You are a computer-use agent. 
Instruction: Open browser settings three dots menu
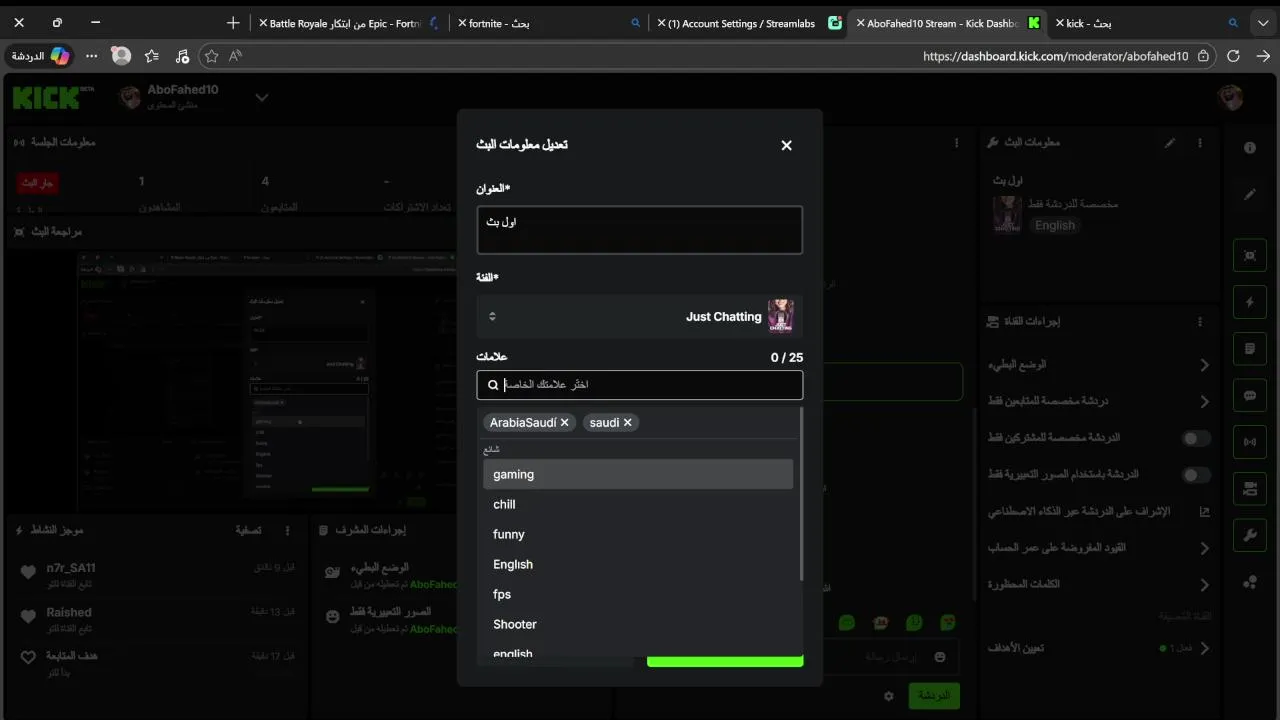tap(92, 56)
